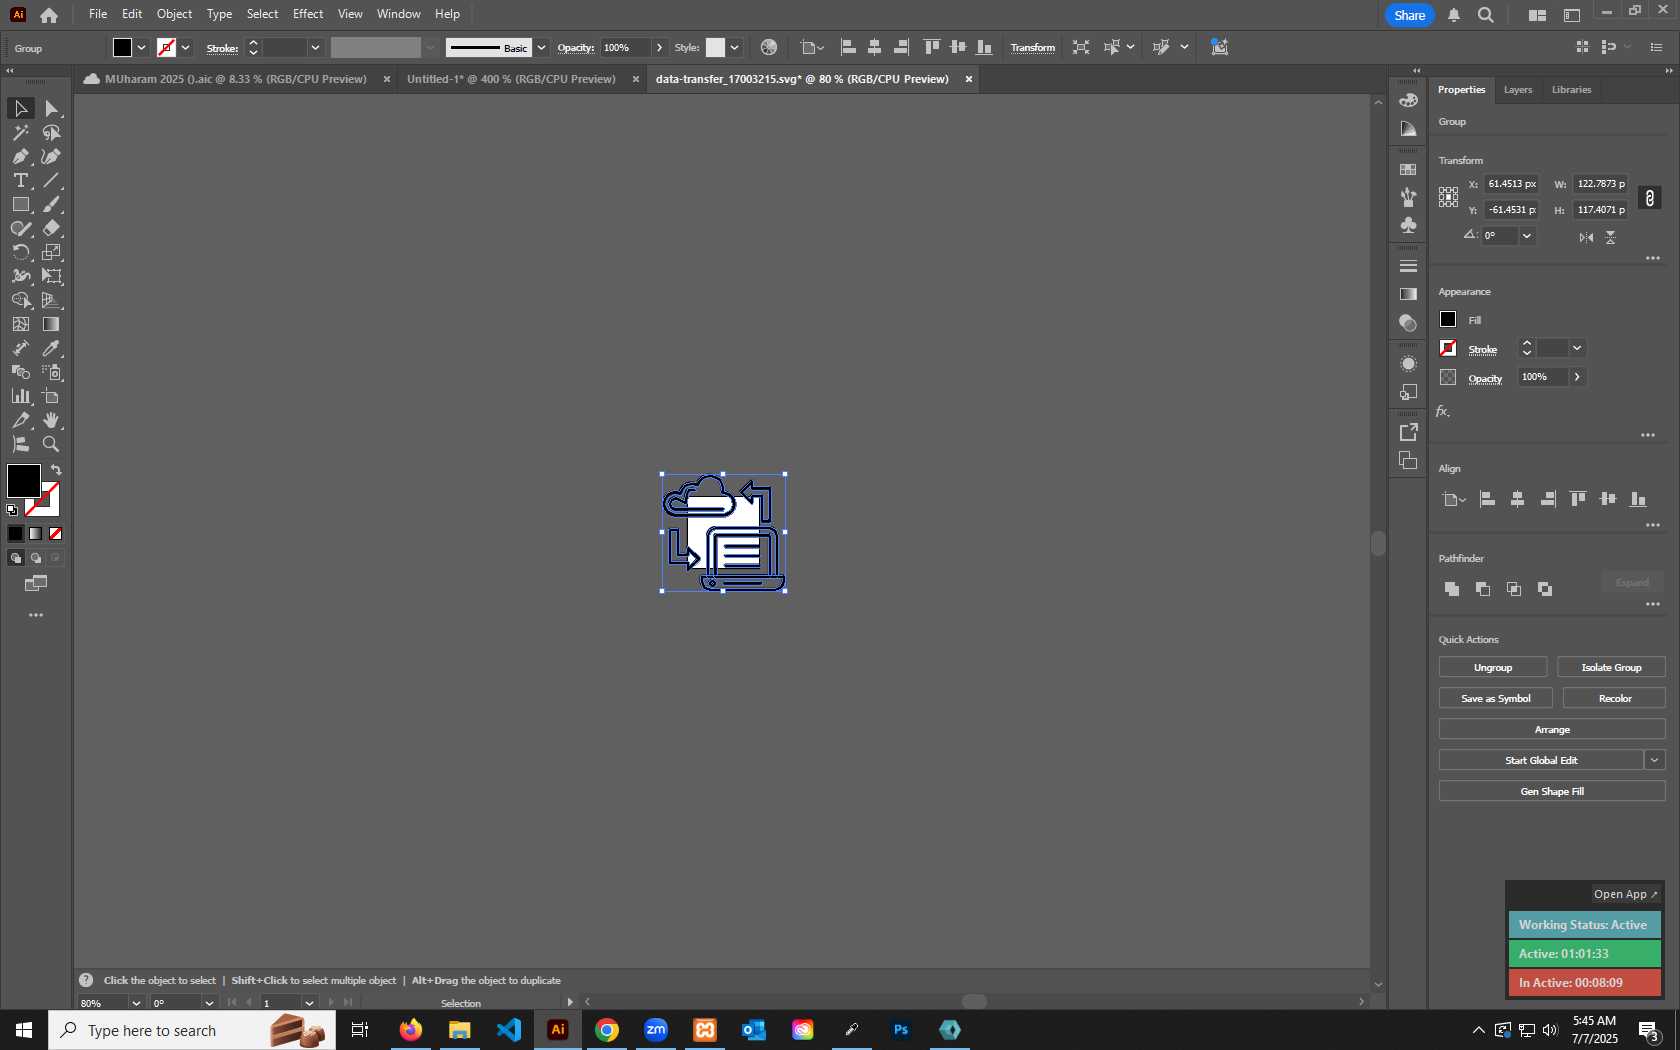Screen dimensions: 1680x1050
Task: Click X position field in Transform
Action: 1511,184
